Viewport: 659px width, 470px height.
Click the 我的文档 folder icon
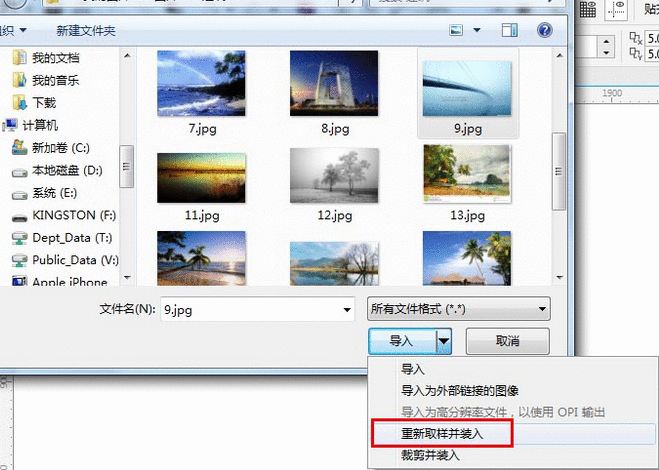(19, 58)
